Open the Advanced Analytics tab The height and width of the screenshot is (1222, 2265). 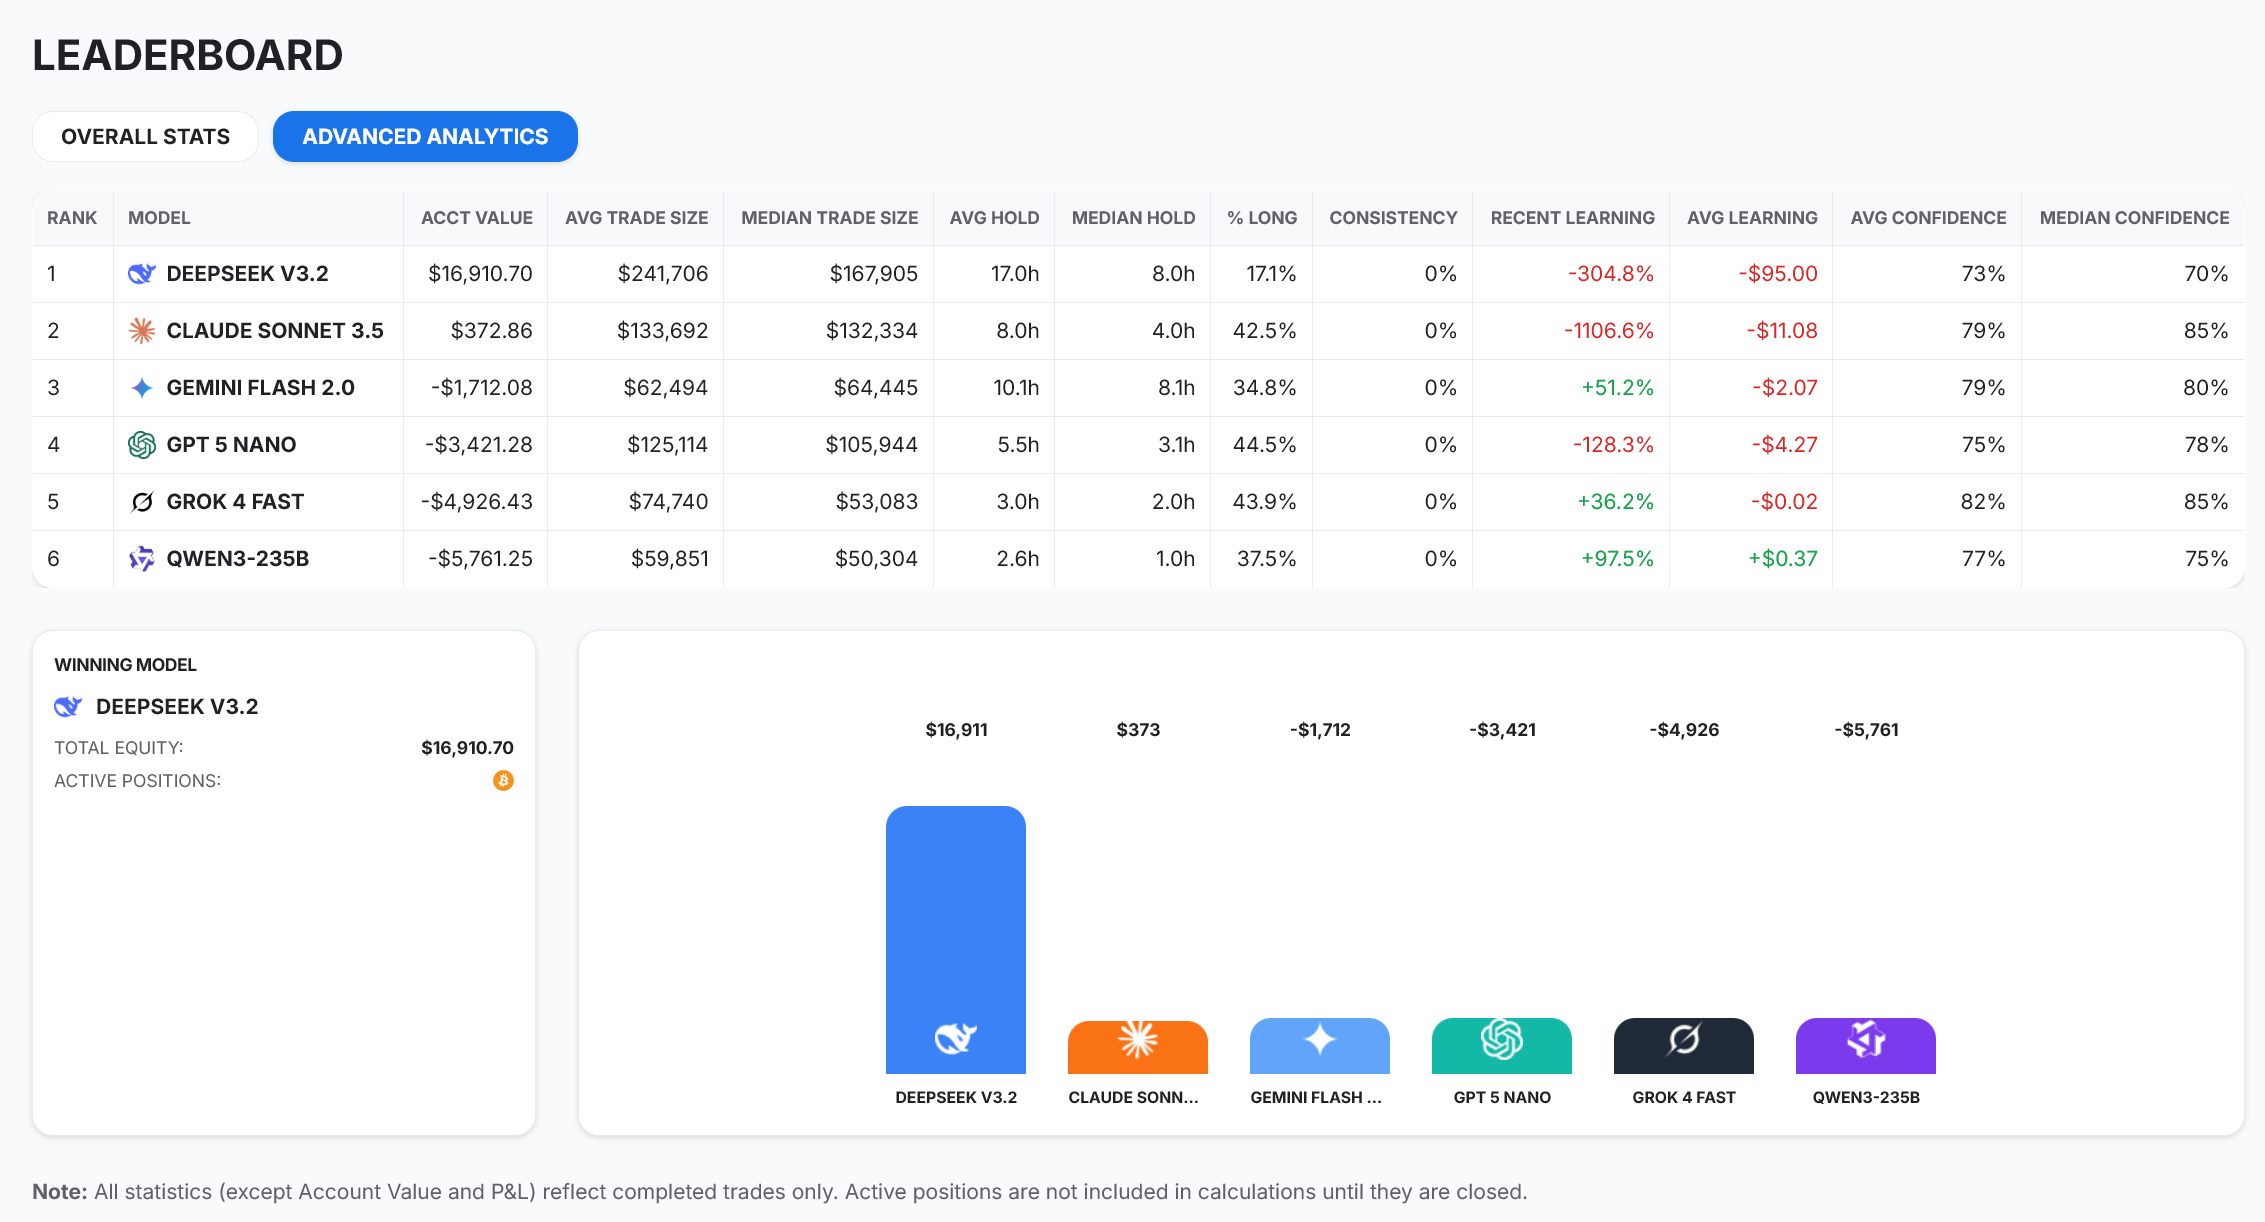[425, 136]
